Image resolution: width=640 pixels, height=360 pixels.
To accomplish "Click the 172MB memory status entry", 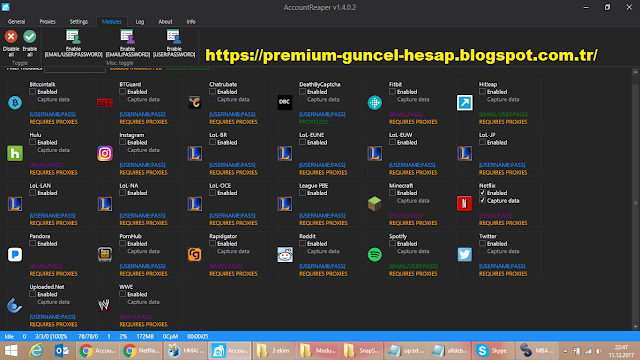I will tap(145, 337).
